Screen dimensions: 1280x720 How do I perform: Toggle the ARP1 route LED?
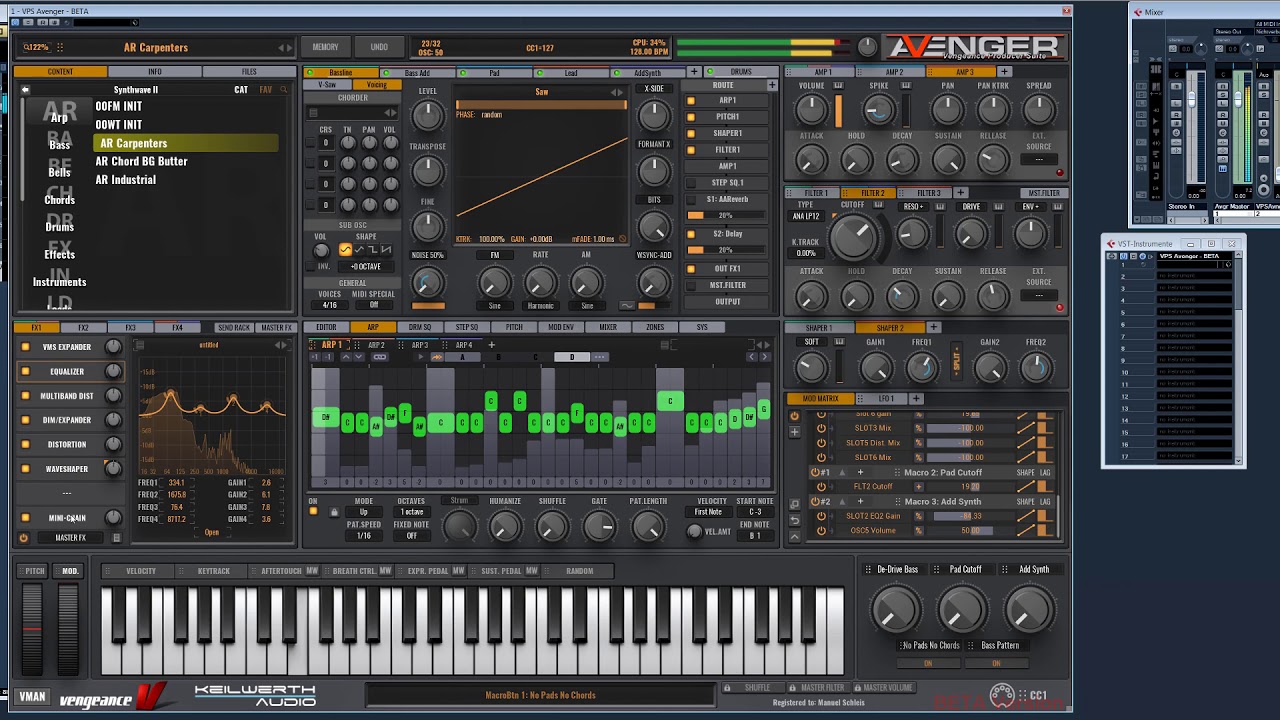tap(691, 100)
